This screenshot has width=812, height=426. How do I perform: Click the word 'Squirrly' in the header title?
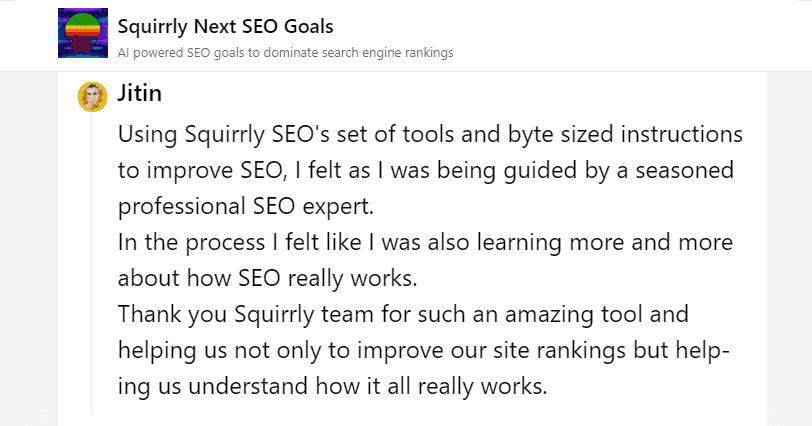click(x=153, y=27)
